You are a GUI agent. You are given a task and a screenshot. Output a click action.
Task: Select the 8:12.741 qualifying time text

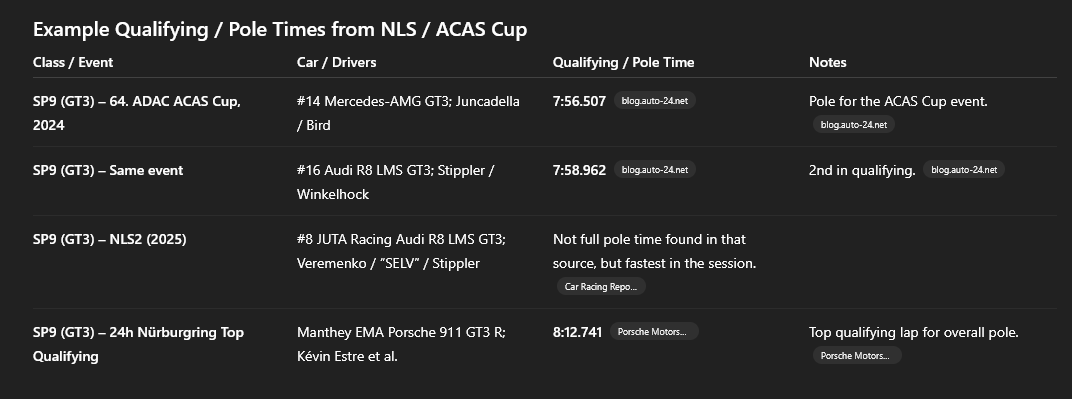tap(577, 332)
